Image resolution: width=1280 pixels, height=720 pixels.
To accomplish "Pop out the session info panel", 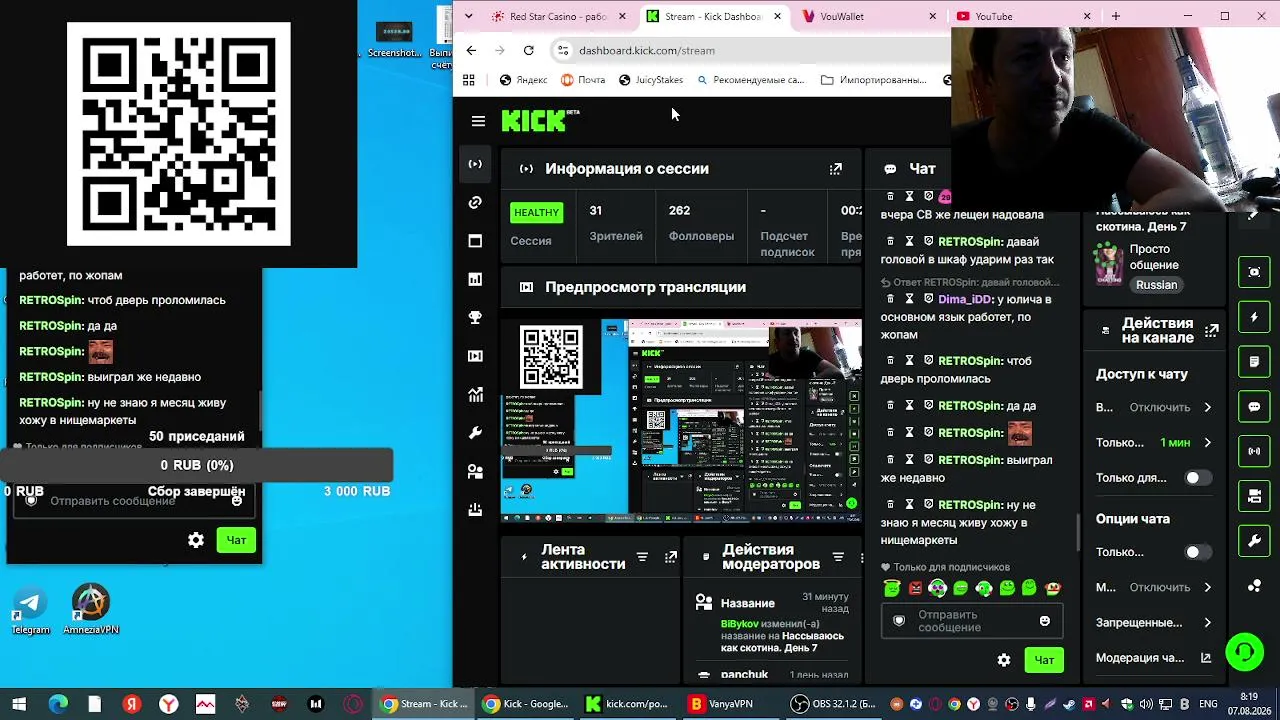I will click(x=836, y=169).
